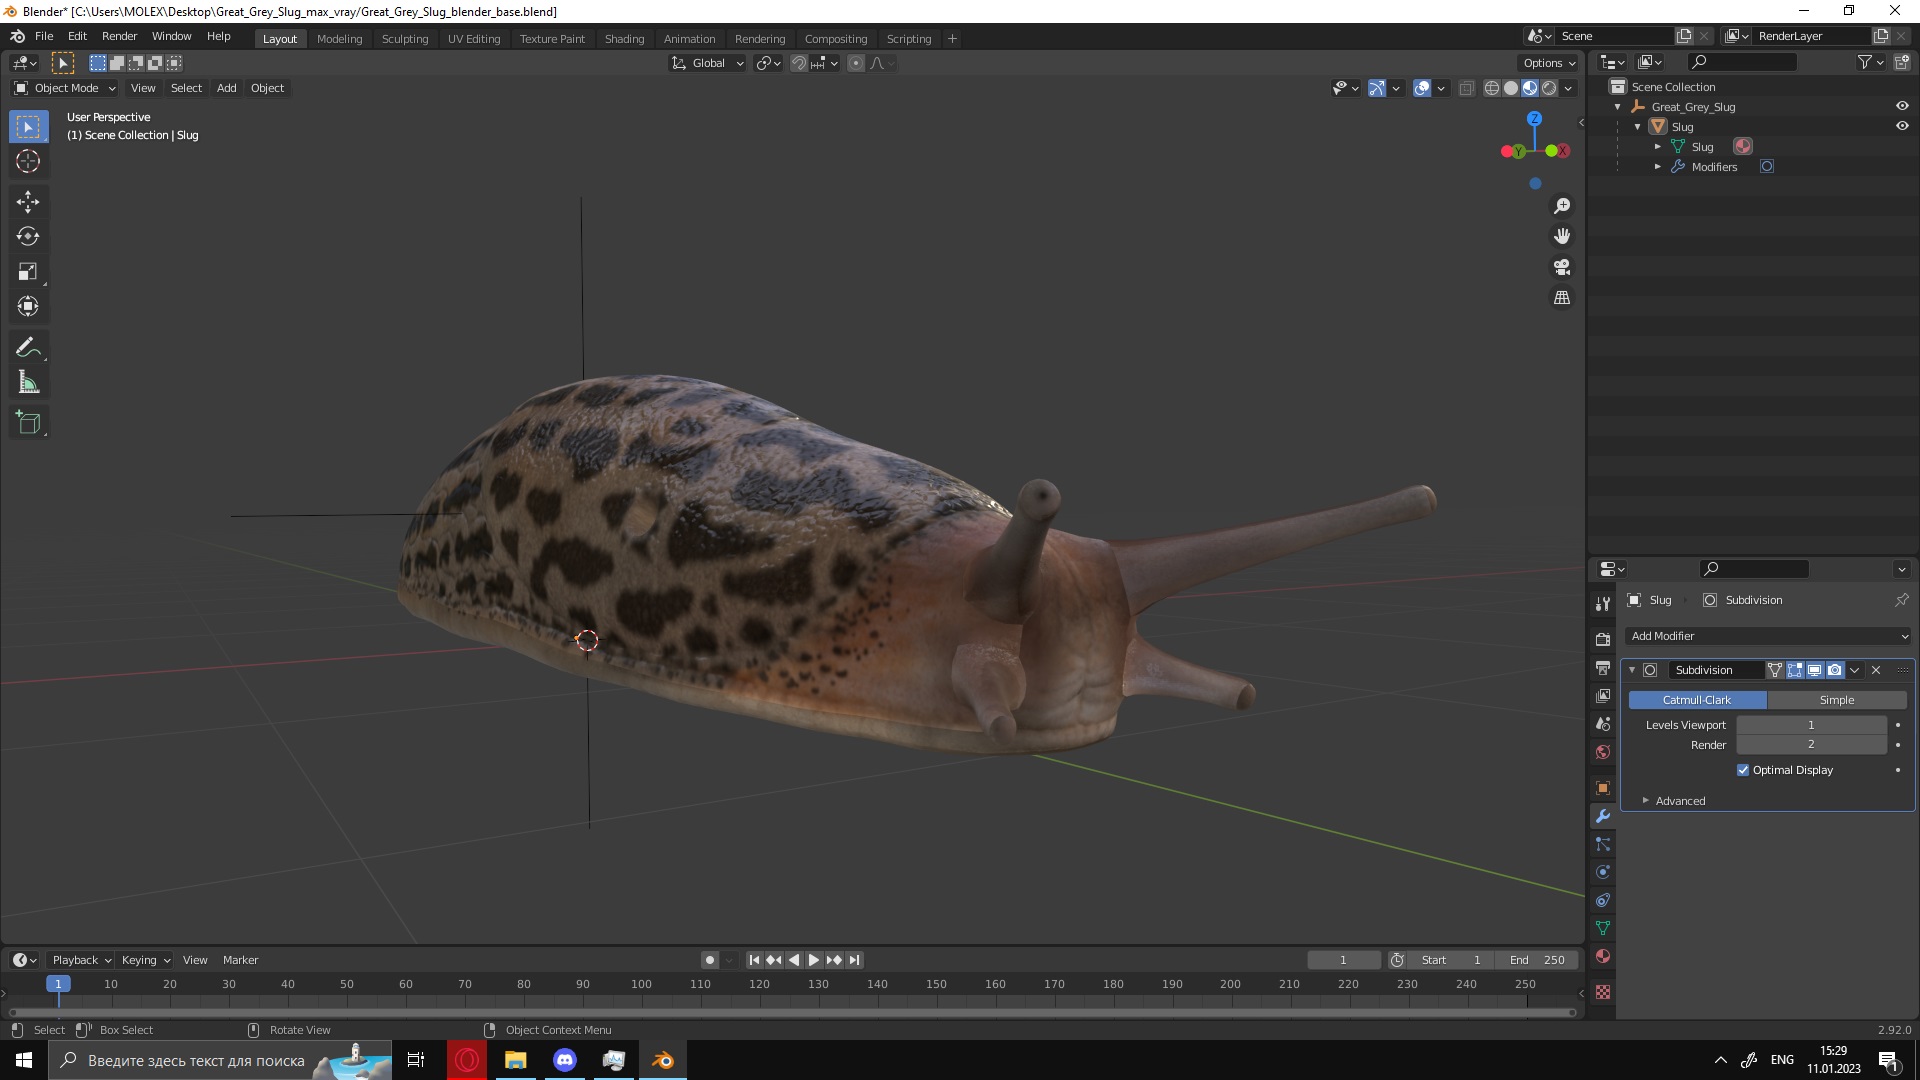The height and width of the screenshot is (1080, 1920).
Task: Activate the Scale tool
Action: point(28,271)
